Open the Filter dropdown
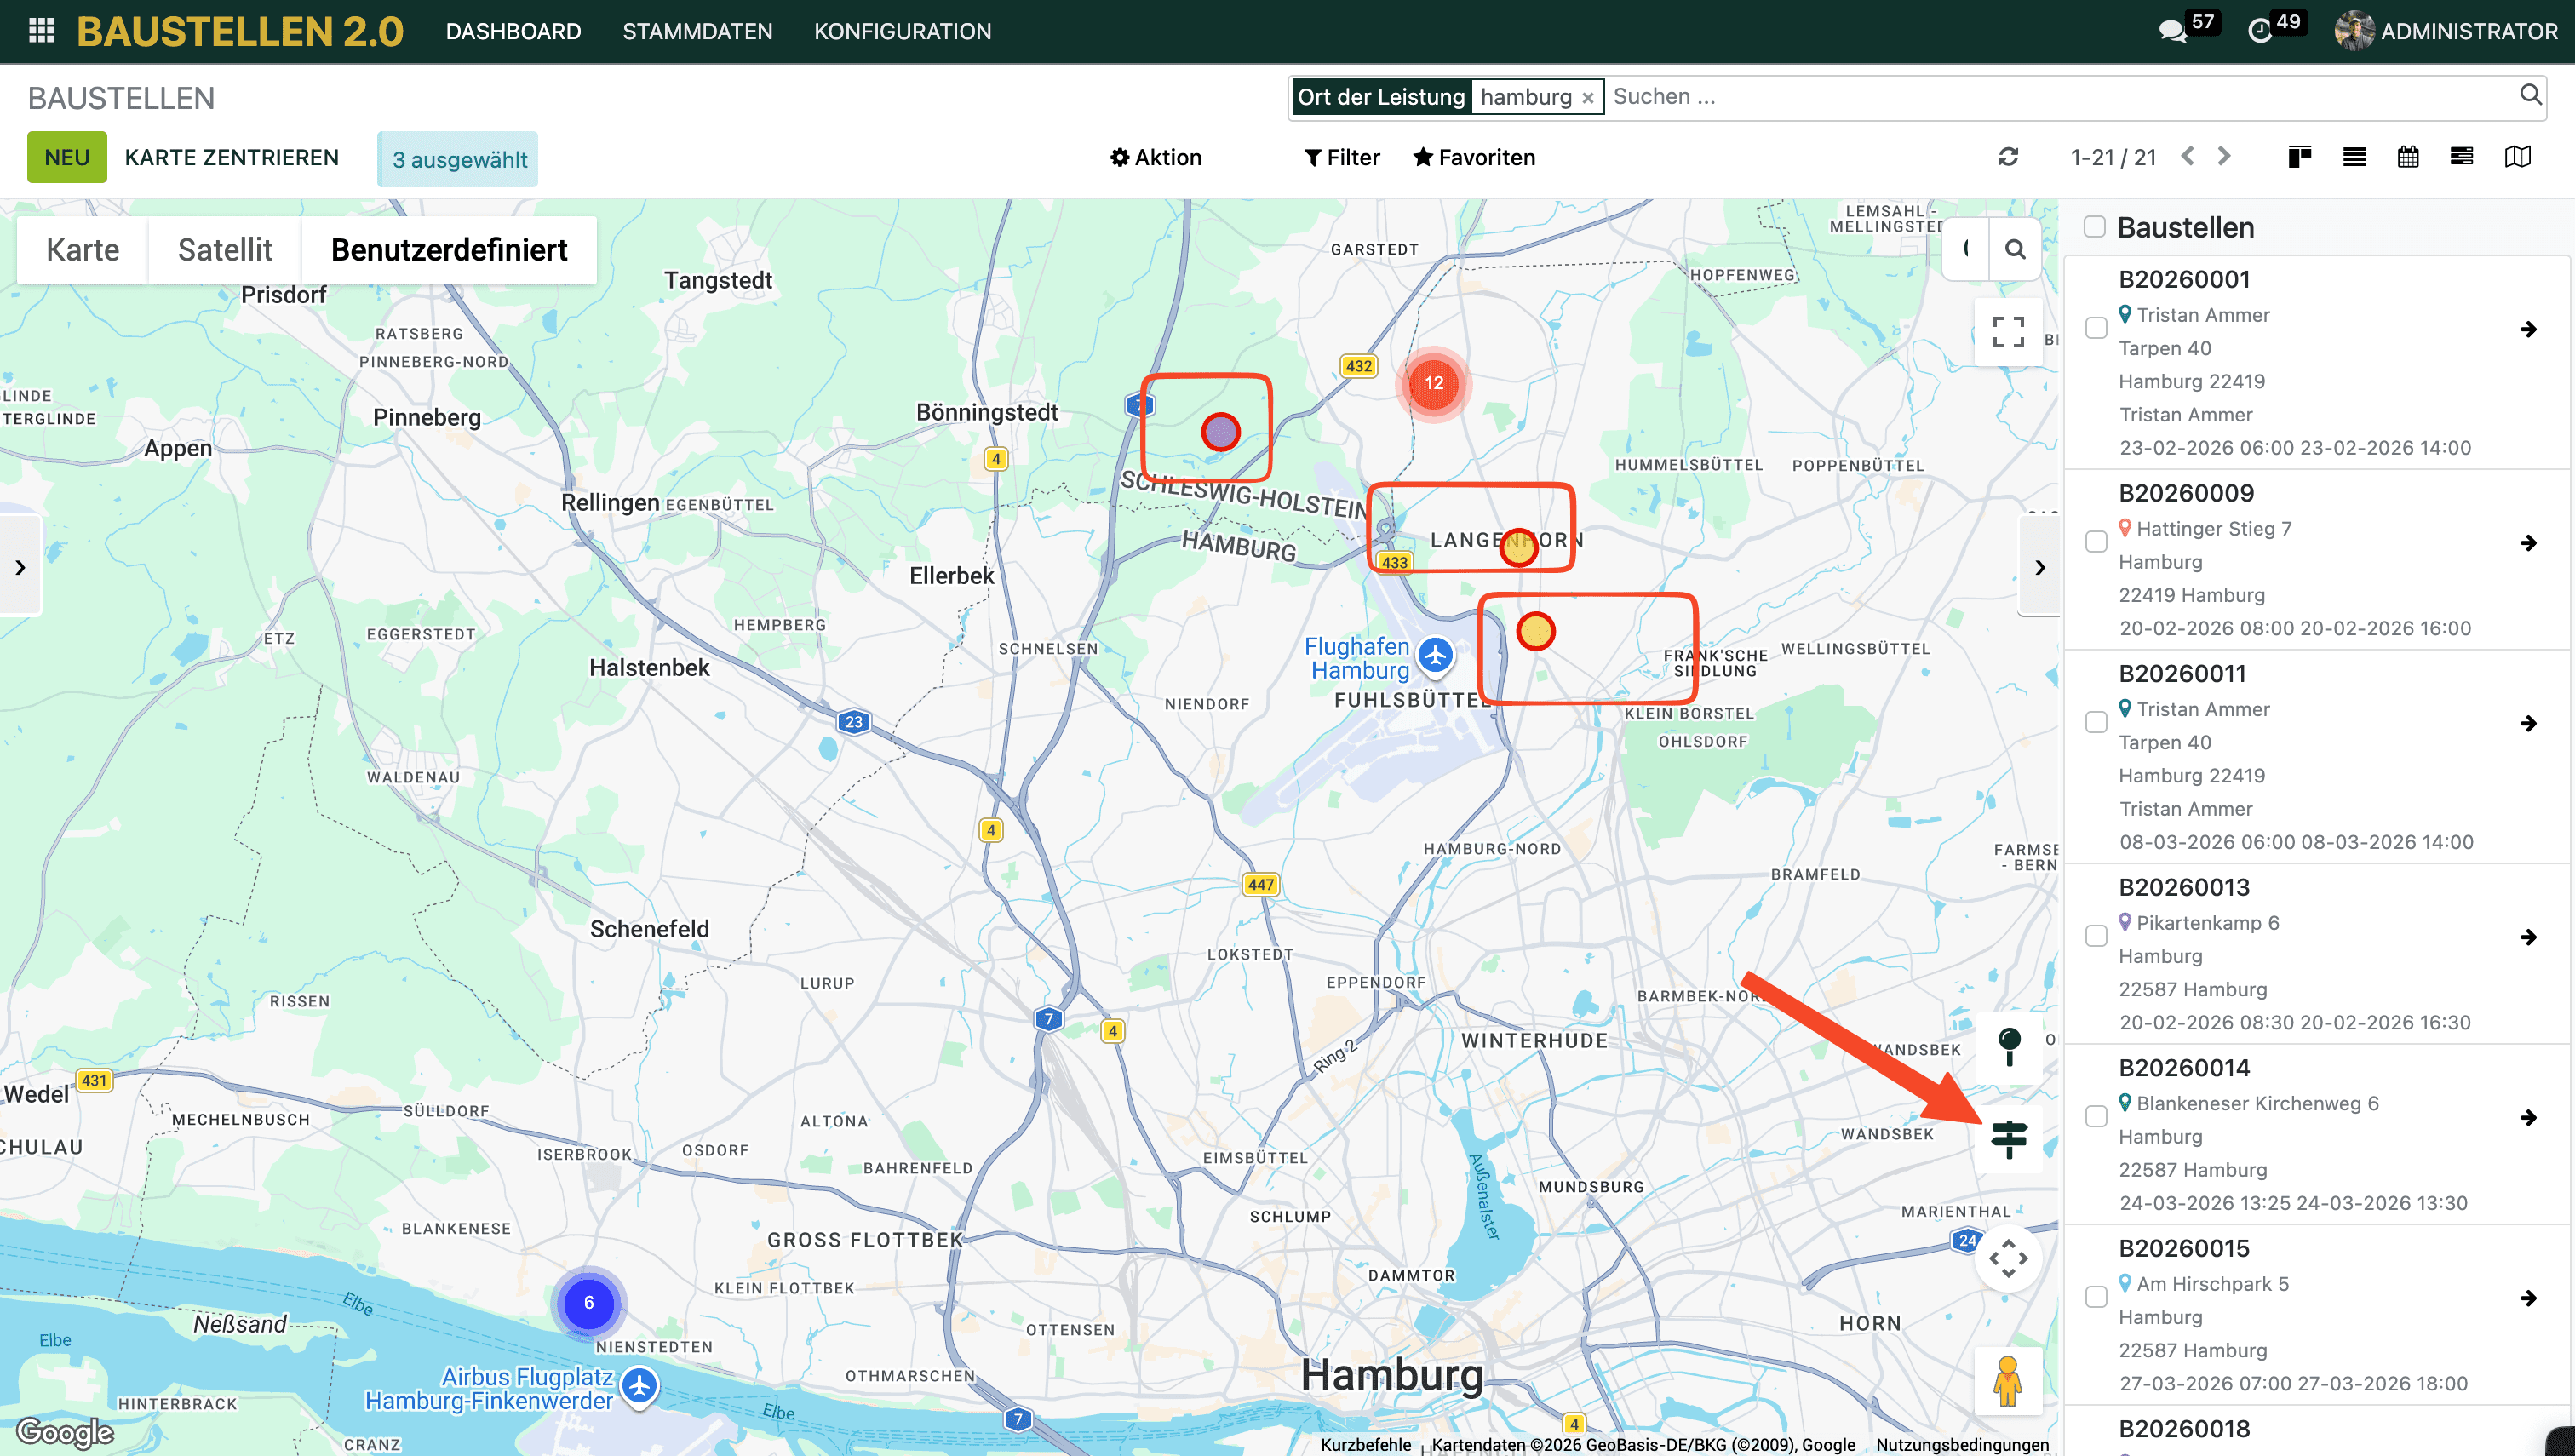The width and height of the screenshot is (2575, 1456). click(x=1342, y=157)
